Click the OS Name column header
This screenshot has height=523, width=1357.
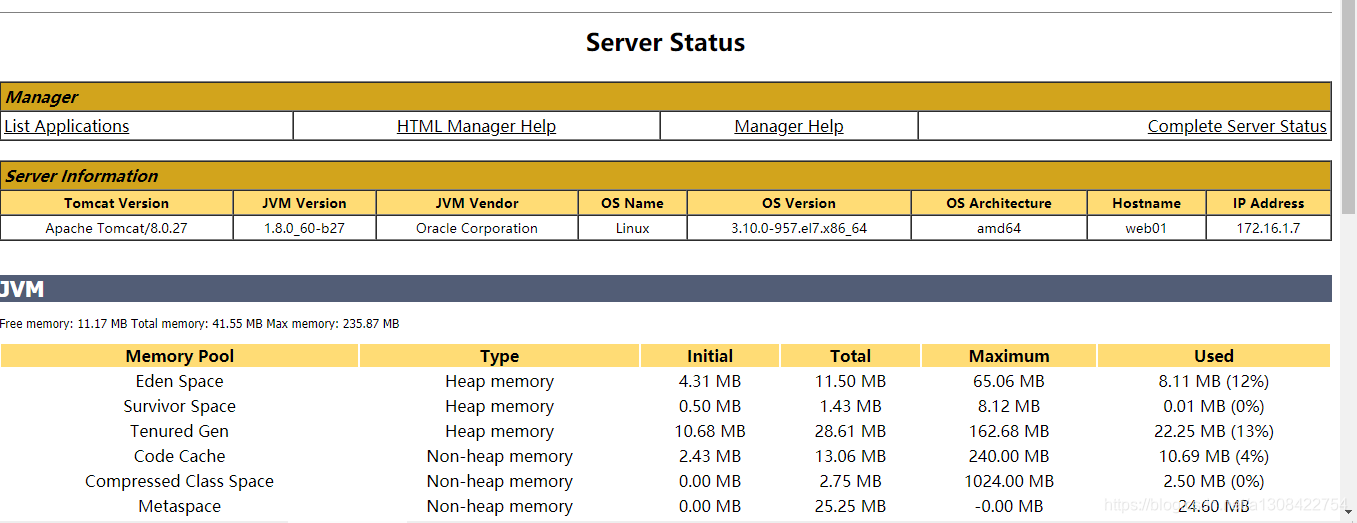pos(632,203)
